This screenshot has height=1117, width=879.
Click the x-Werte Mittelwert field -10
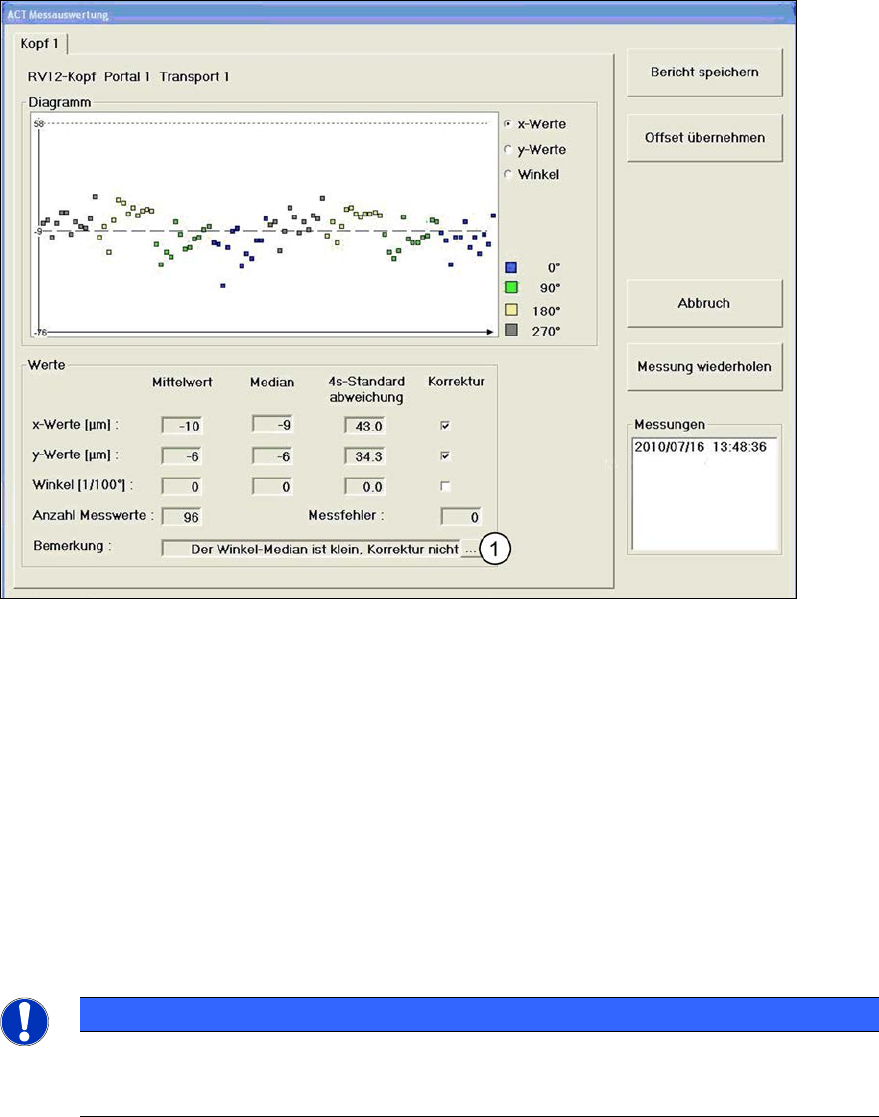(x=182, y=426)
